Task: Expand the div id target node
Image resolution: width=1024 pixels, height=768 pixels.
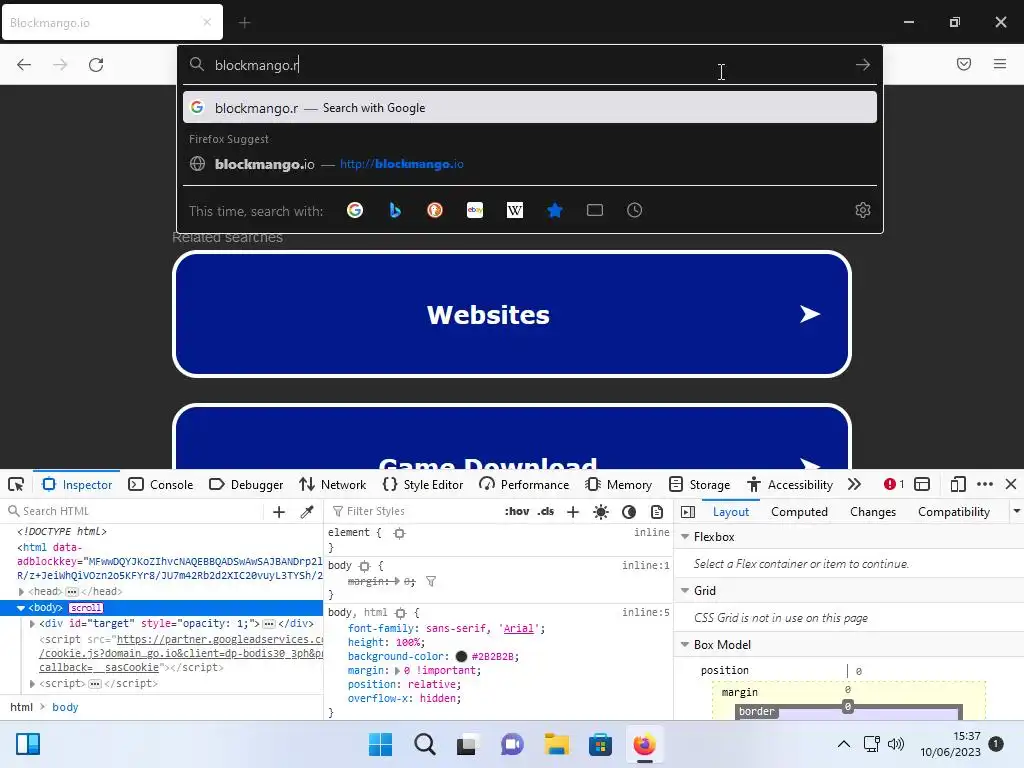Action: click(x=32, y=624)
